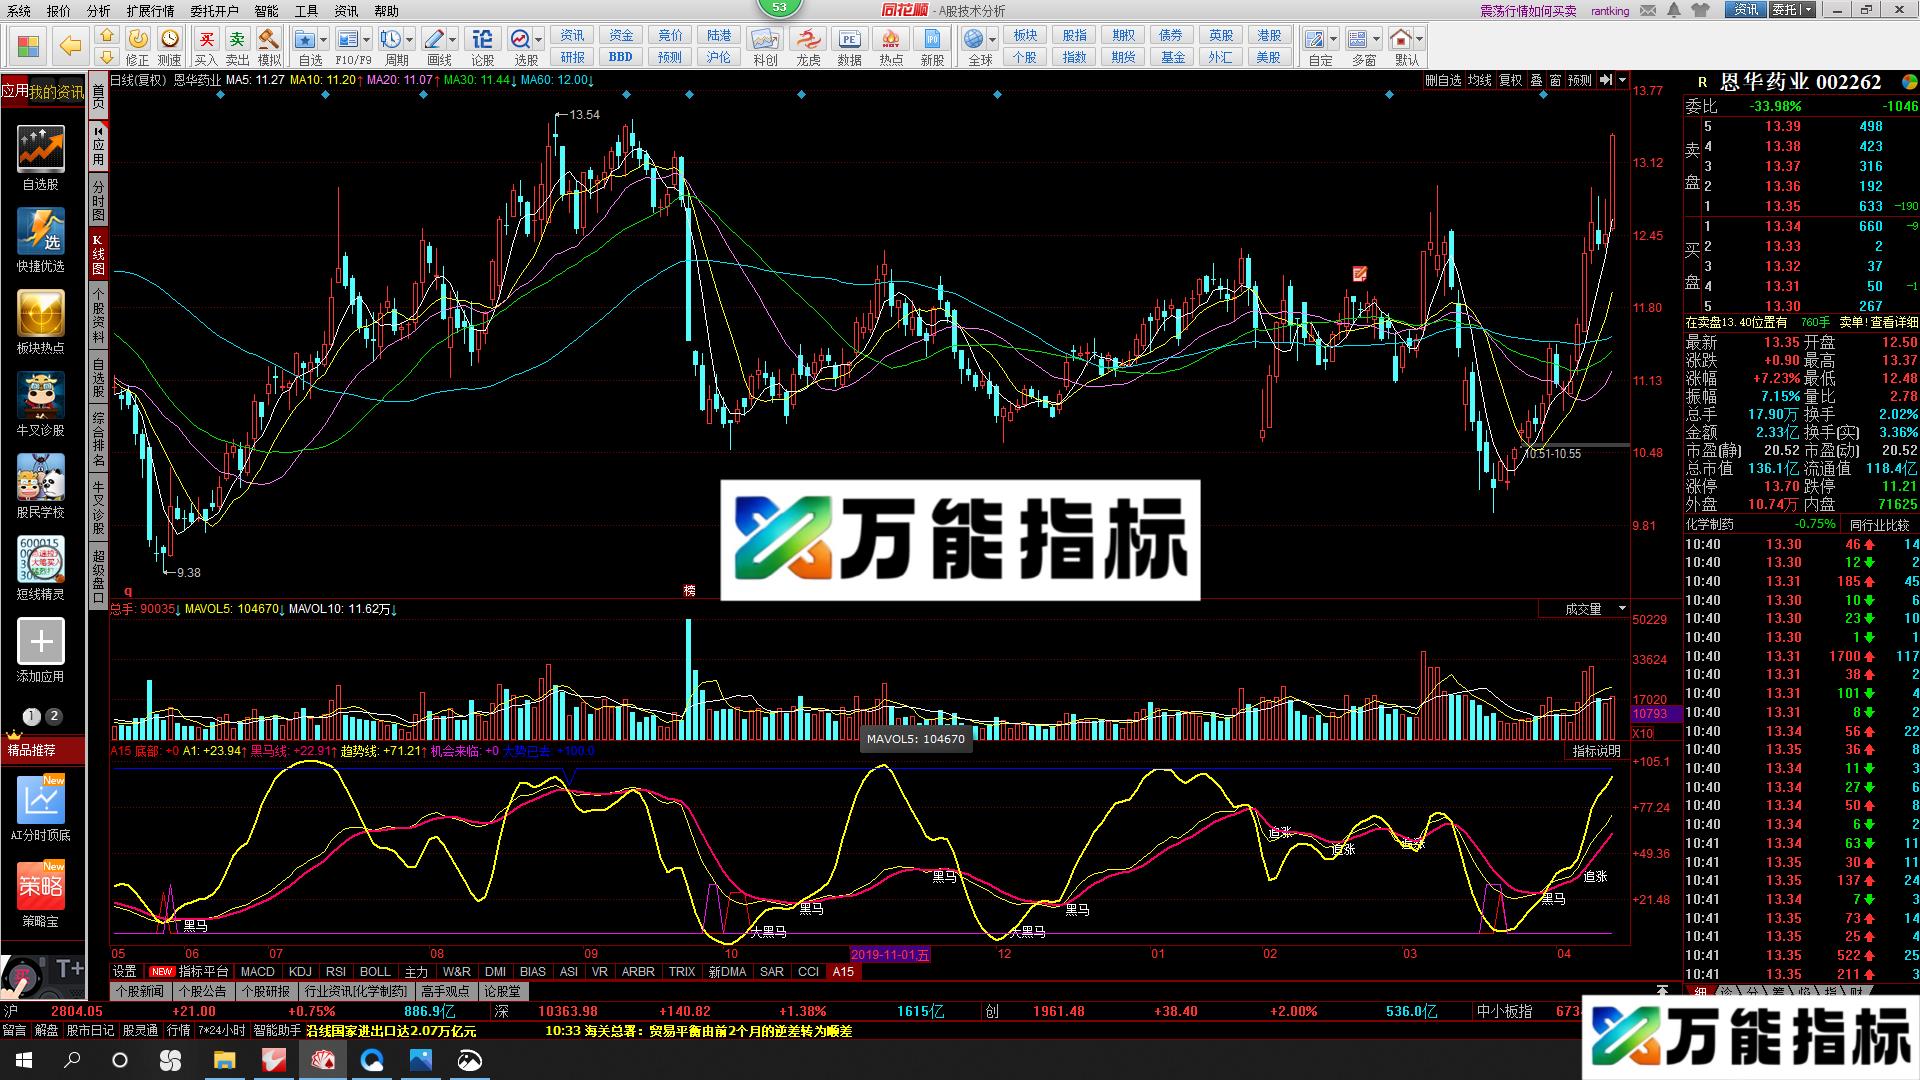
Task: Open the 画线 drawing tool
Action: [435, 40]
